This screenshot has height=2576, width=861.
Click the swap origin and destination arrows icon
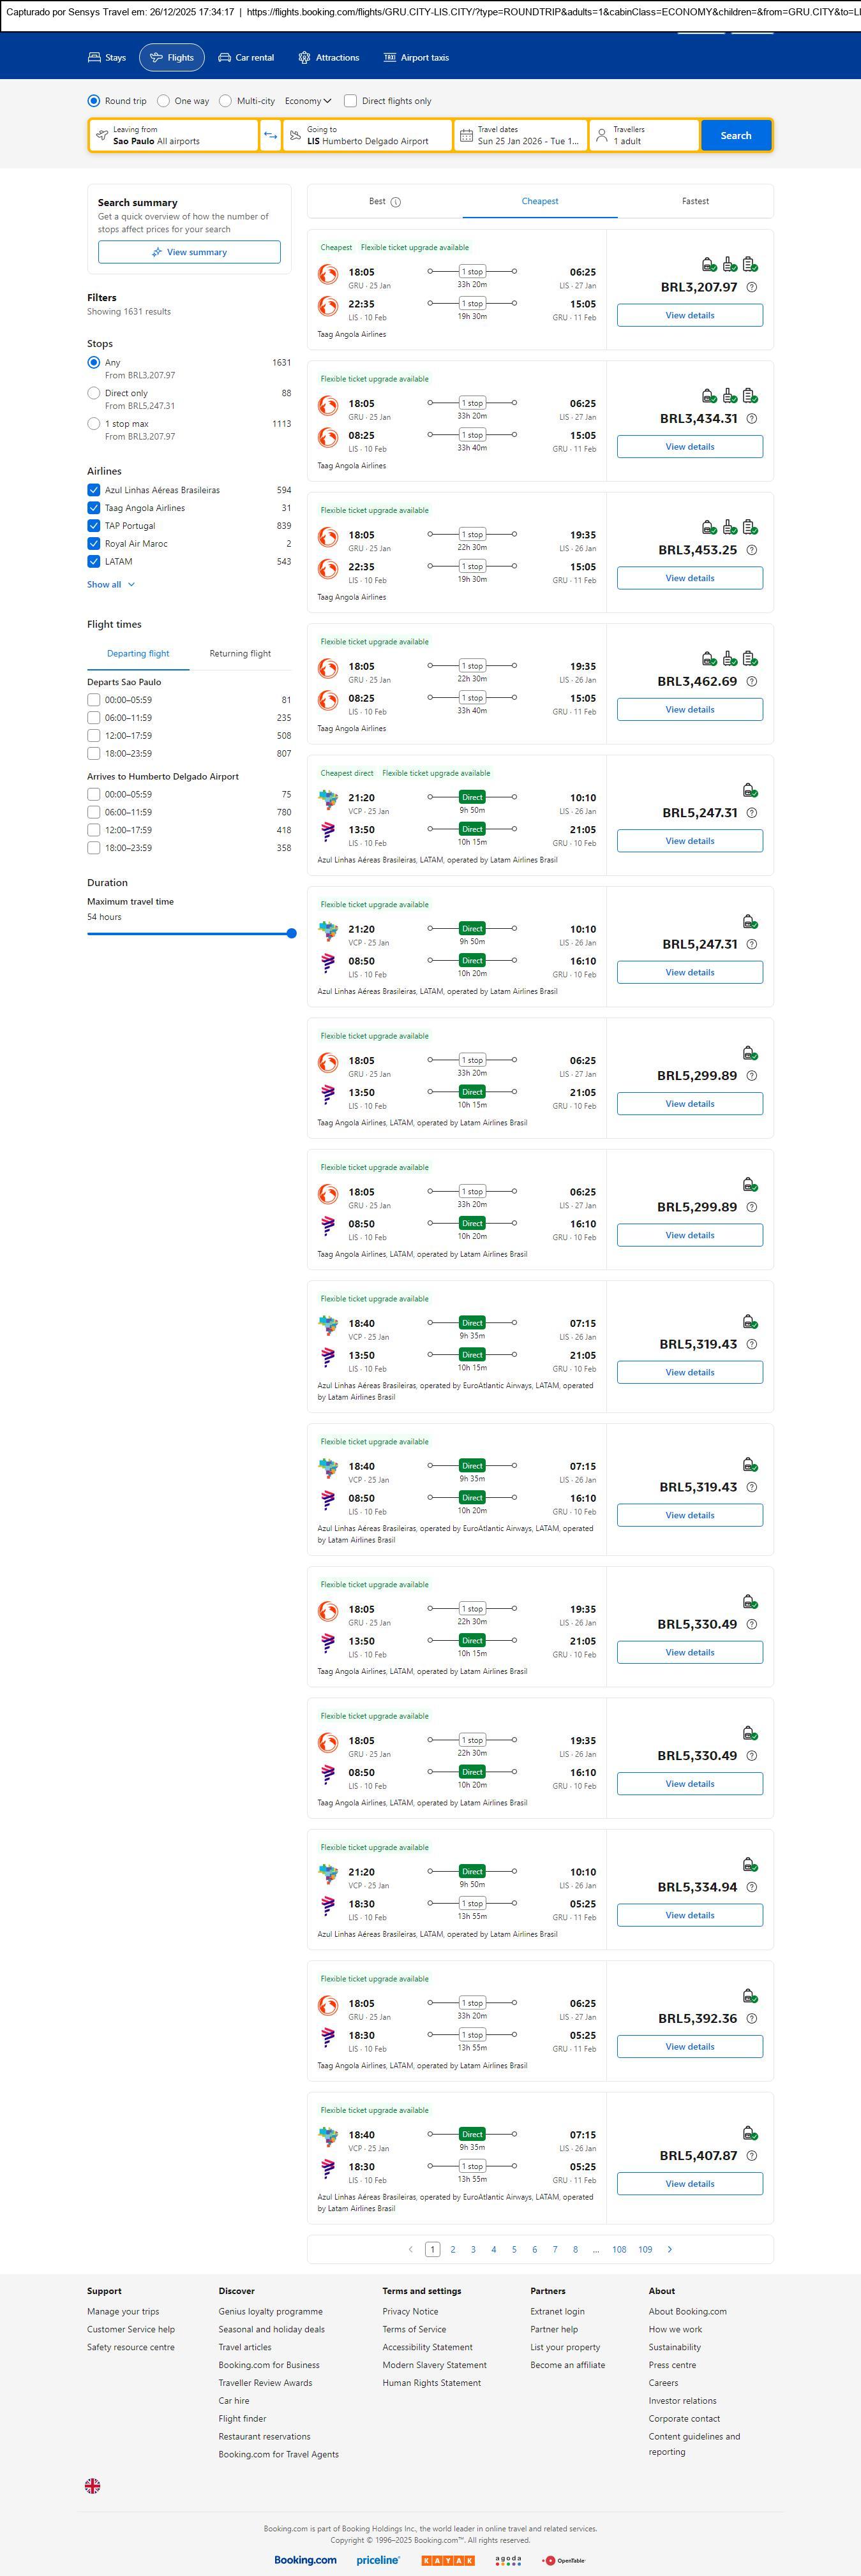pyautogui.click(x=270, y=135)
